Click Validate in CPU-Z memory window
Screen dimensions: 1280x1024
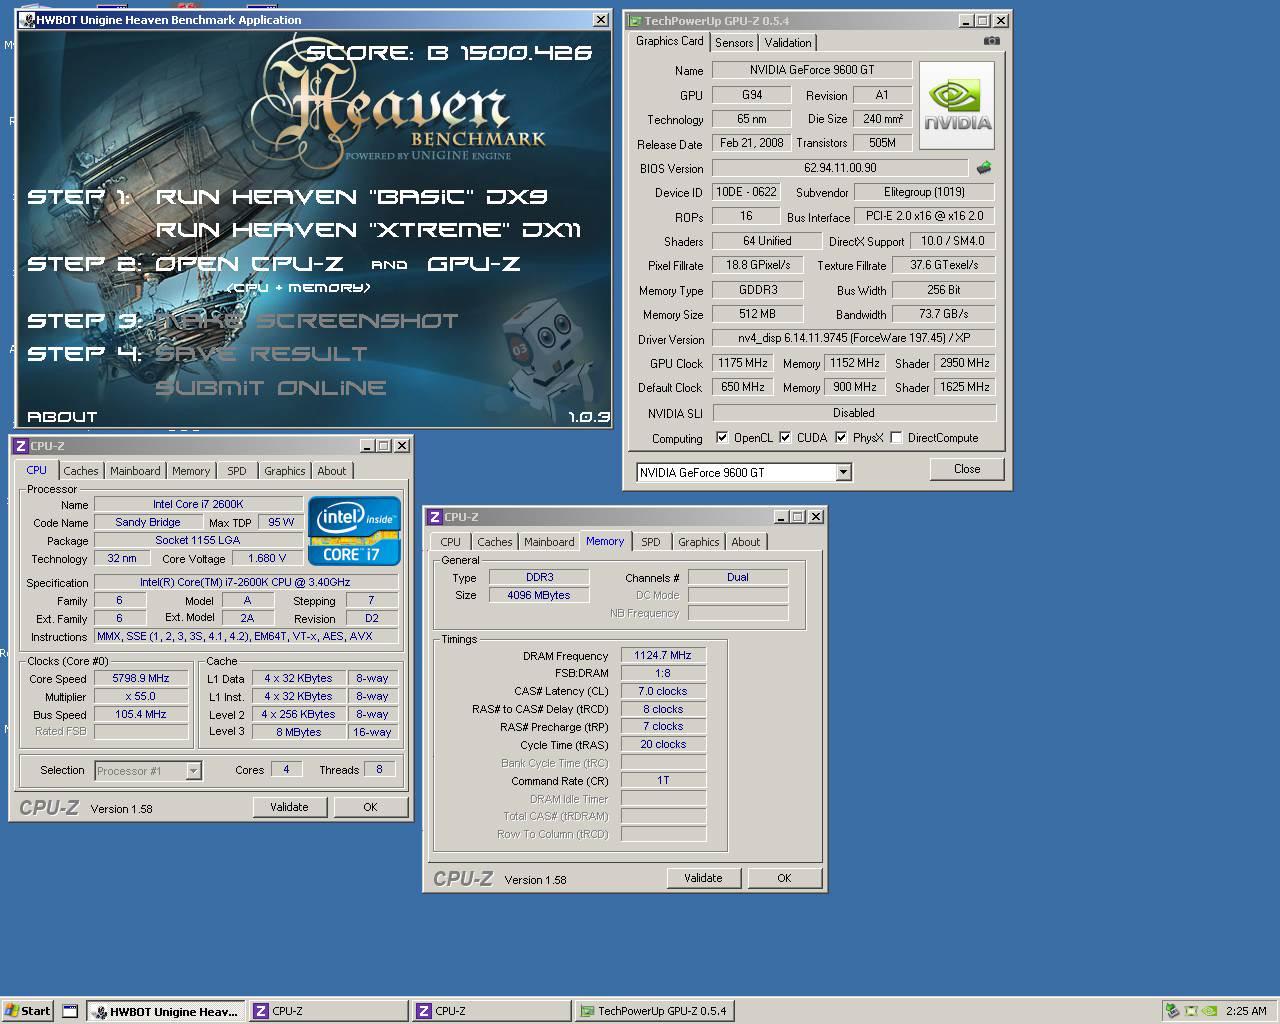click(703, 878)
